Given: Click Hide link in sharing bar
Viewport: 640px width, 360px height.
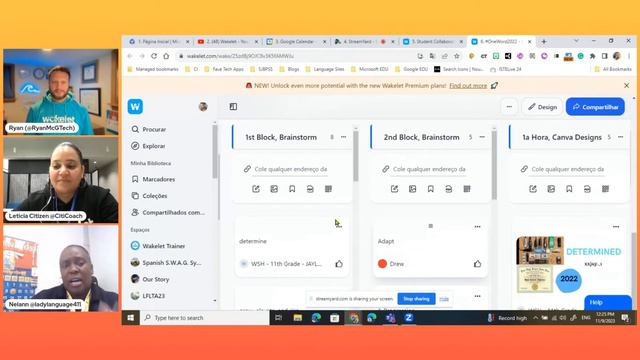Looking at the screenshot, I should 444,299.
